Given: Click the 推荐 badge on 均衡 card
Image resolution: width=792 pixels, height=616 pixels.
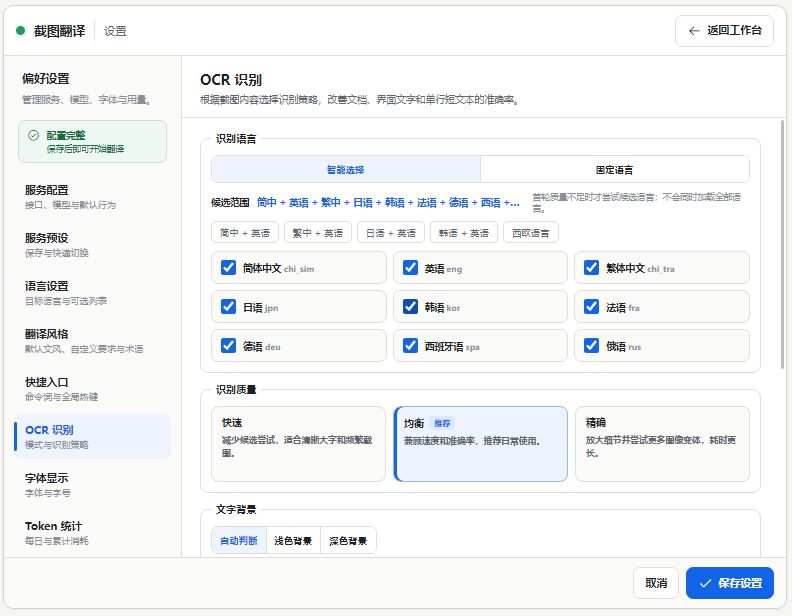Looking at the screenshot, I should click(x=442, y=423).
